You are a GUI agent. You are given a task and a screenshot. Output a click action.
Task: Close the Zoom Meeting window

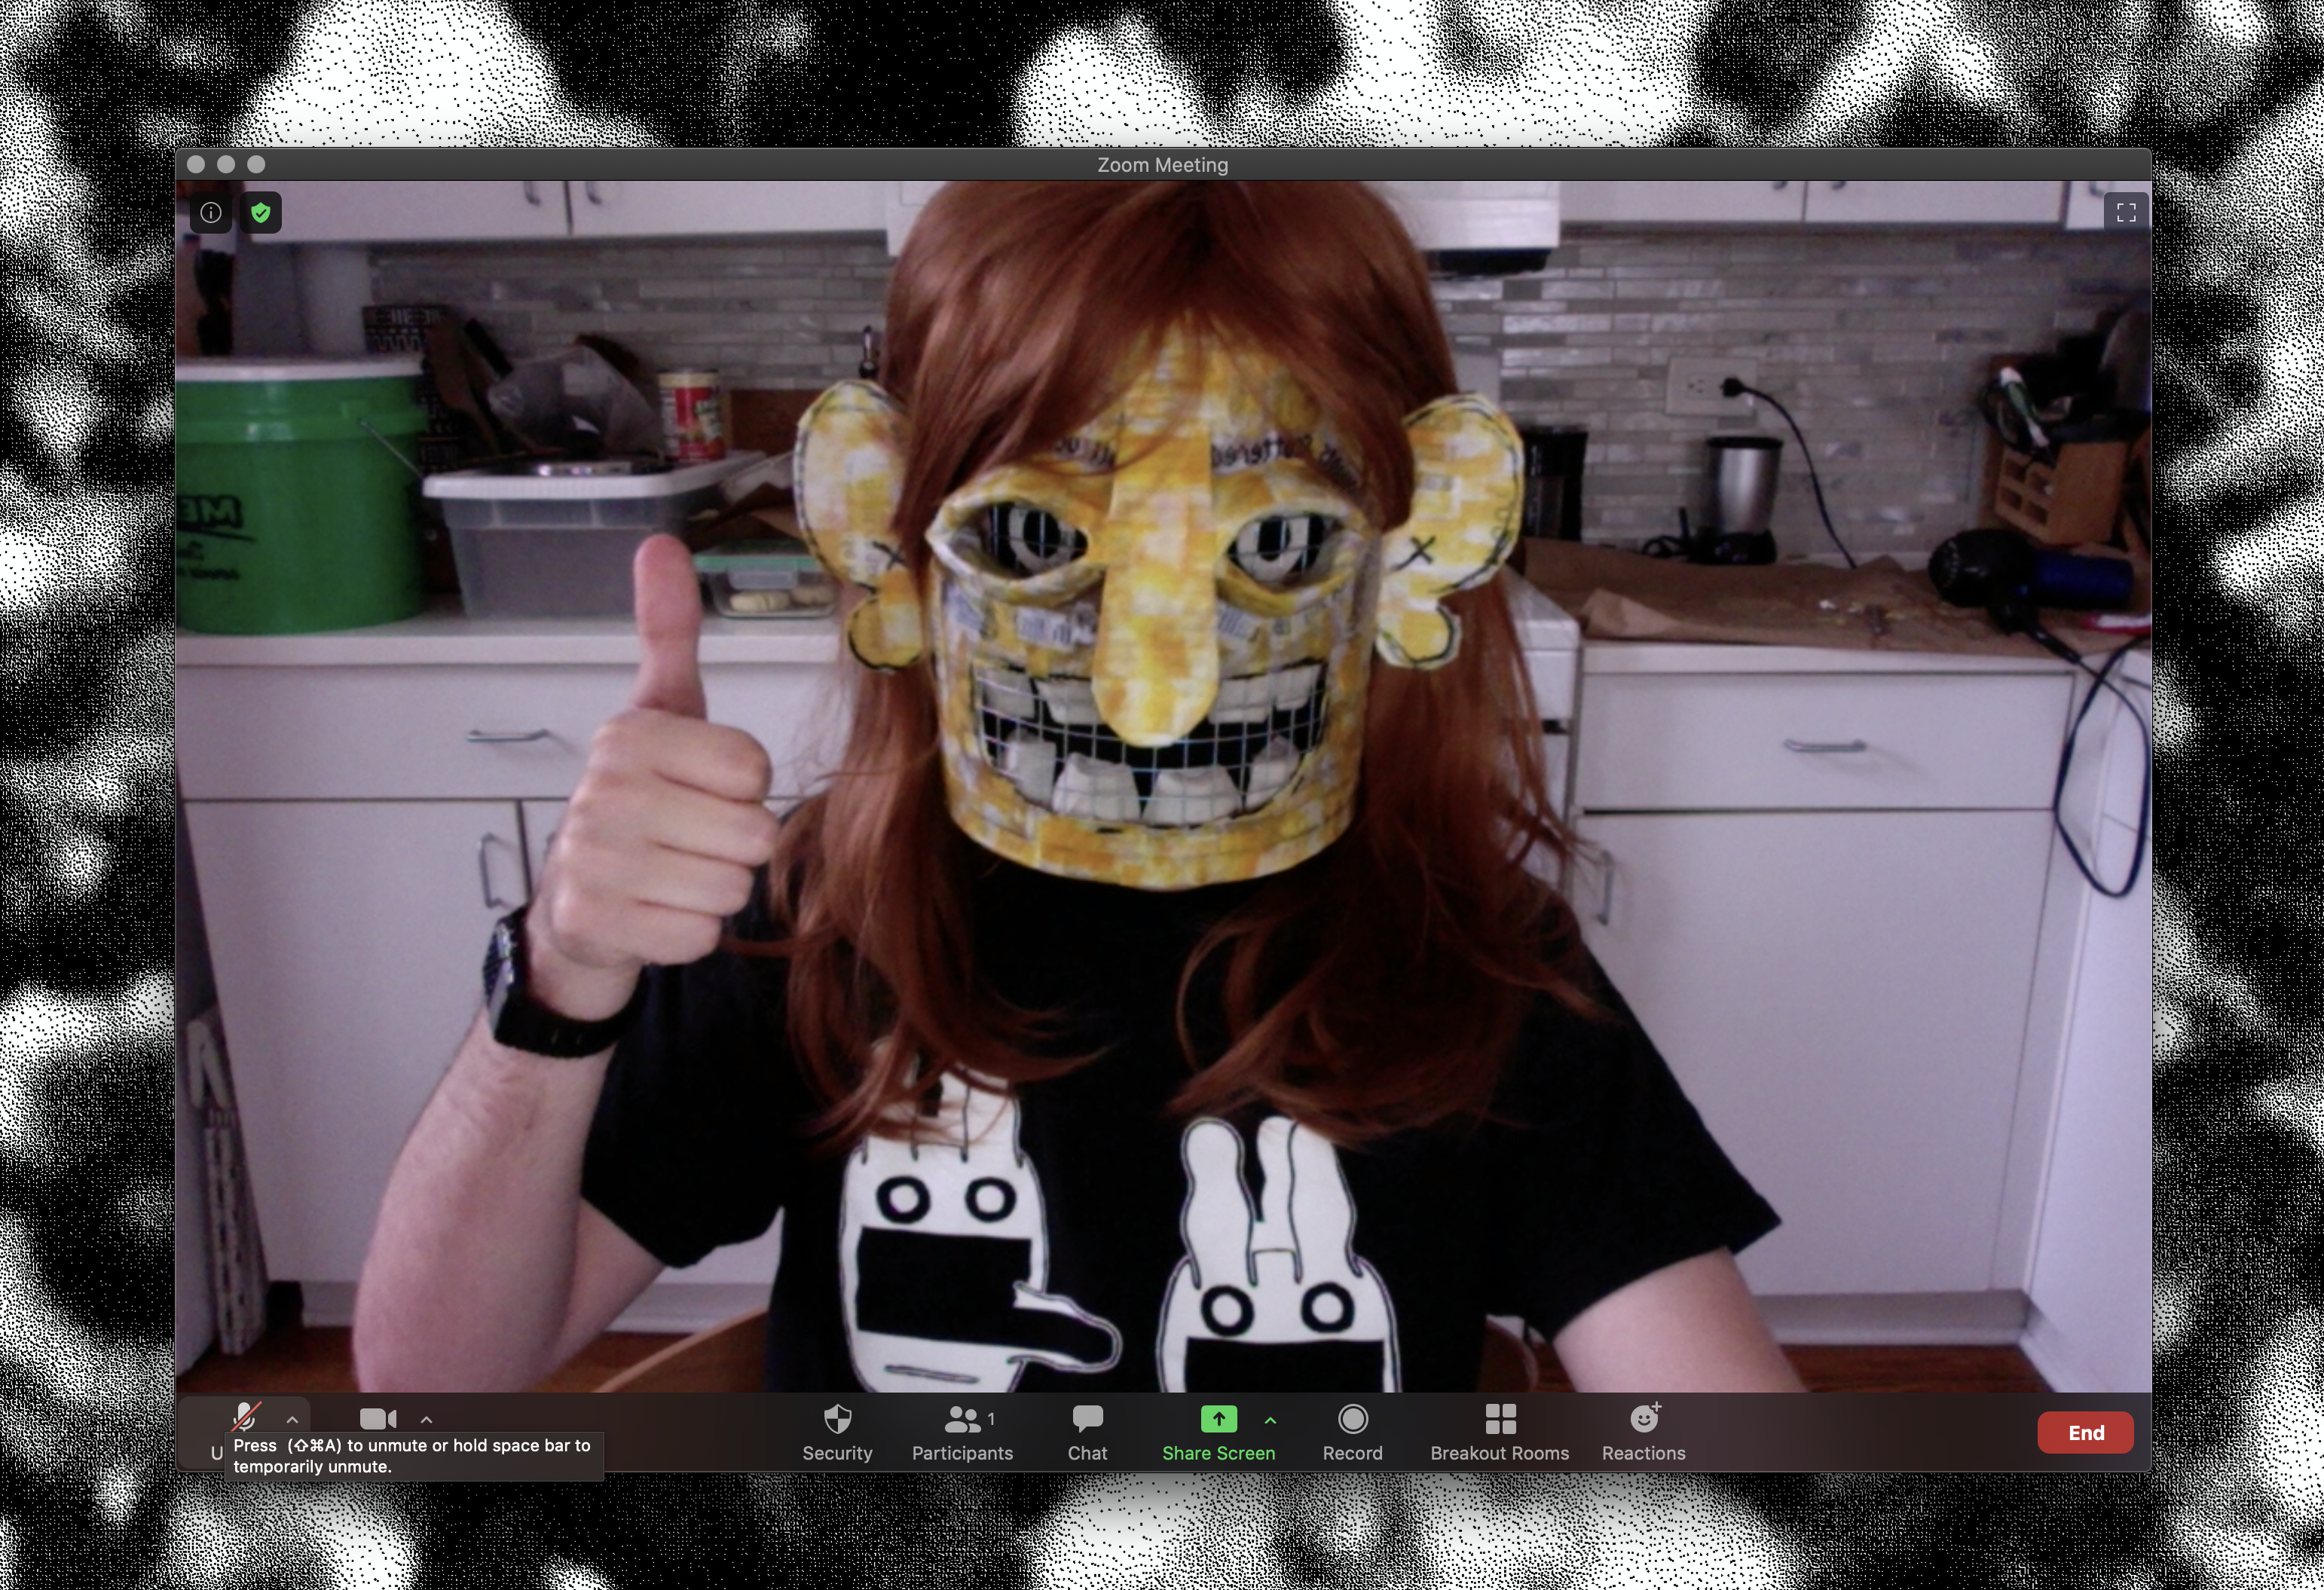(196, 165)
